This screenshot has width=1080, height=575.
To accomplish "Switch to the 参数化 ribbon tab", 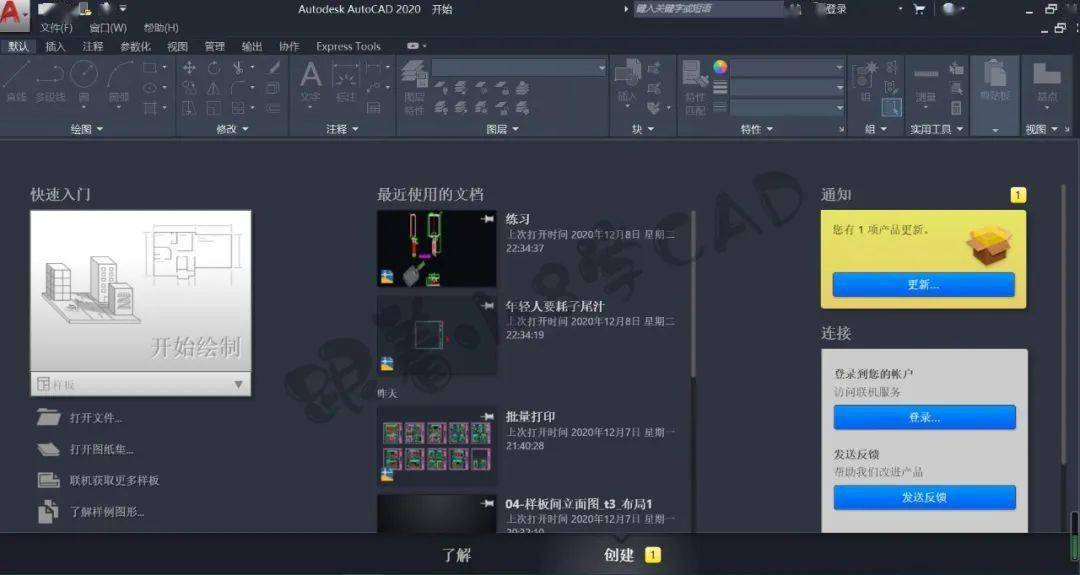I will pos(135,46).
